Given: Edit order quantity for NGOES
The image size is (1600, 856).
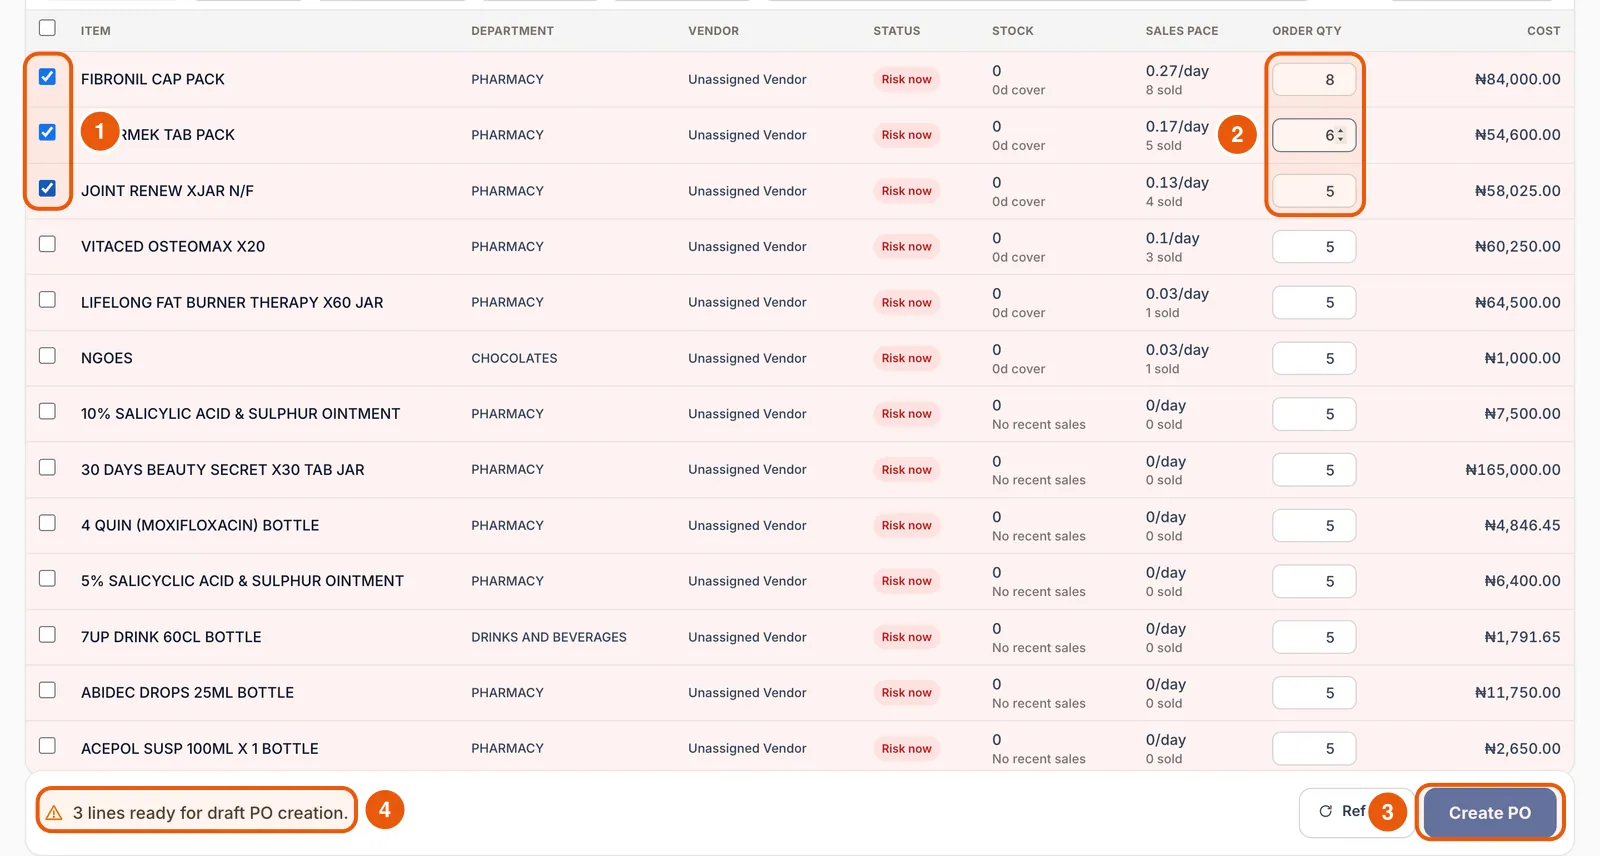Looking at the screenshot, I should point(1314,358).
